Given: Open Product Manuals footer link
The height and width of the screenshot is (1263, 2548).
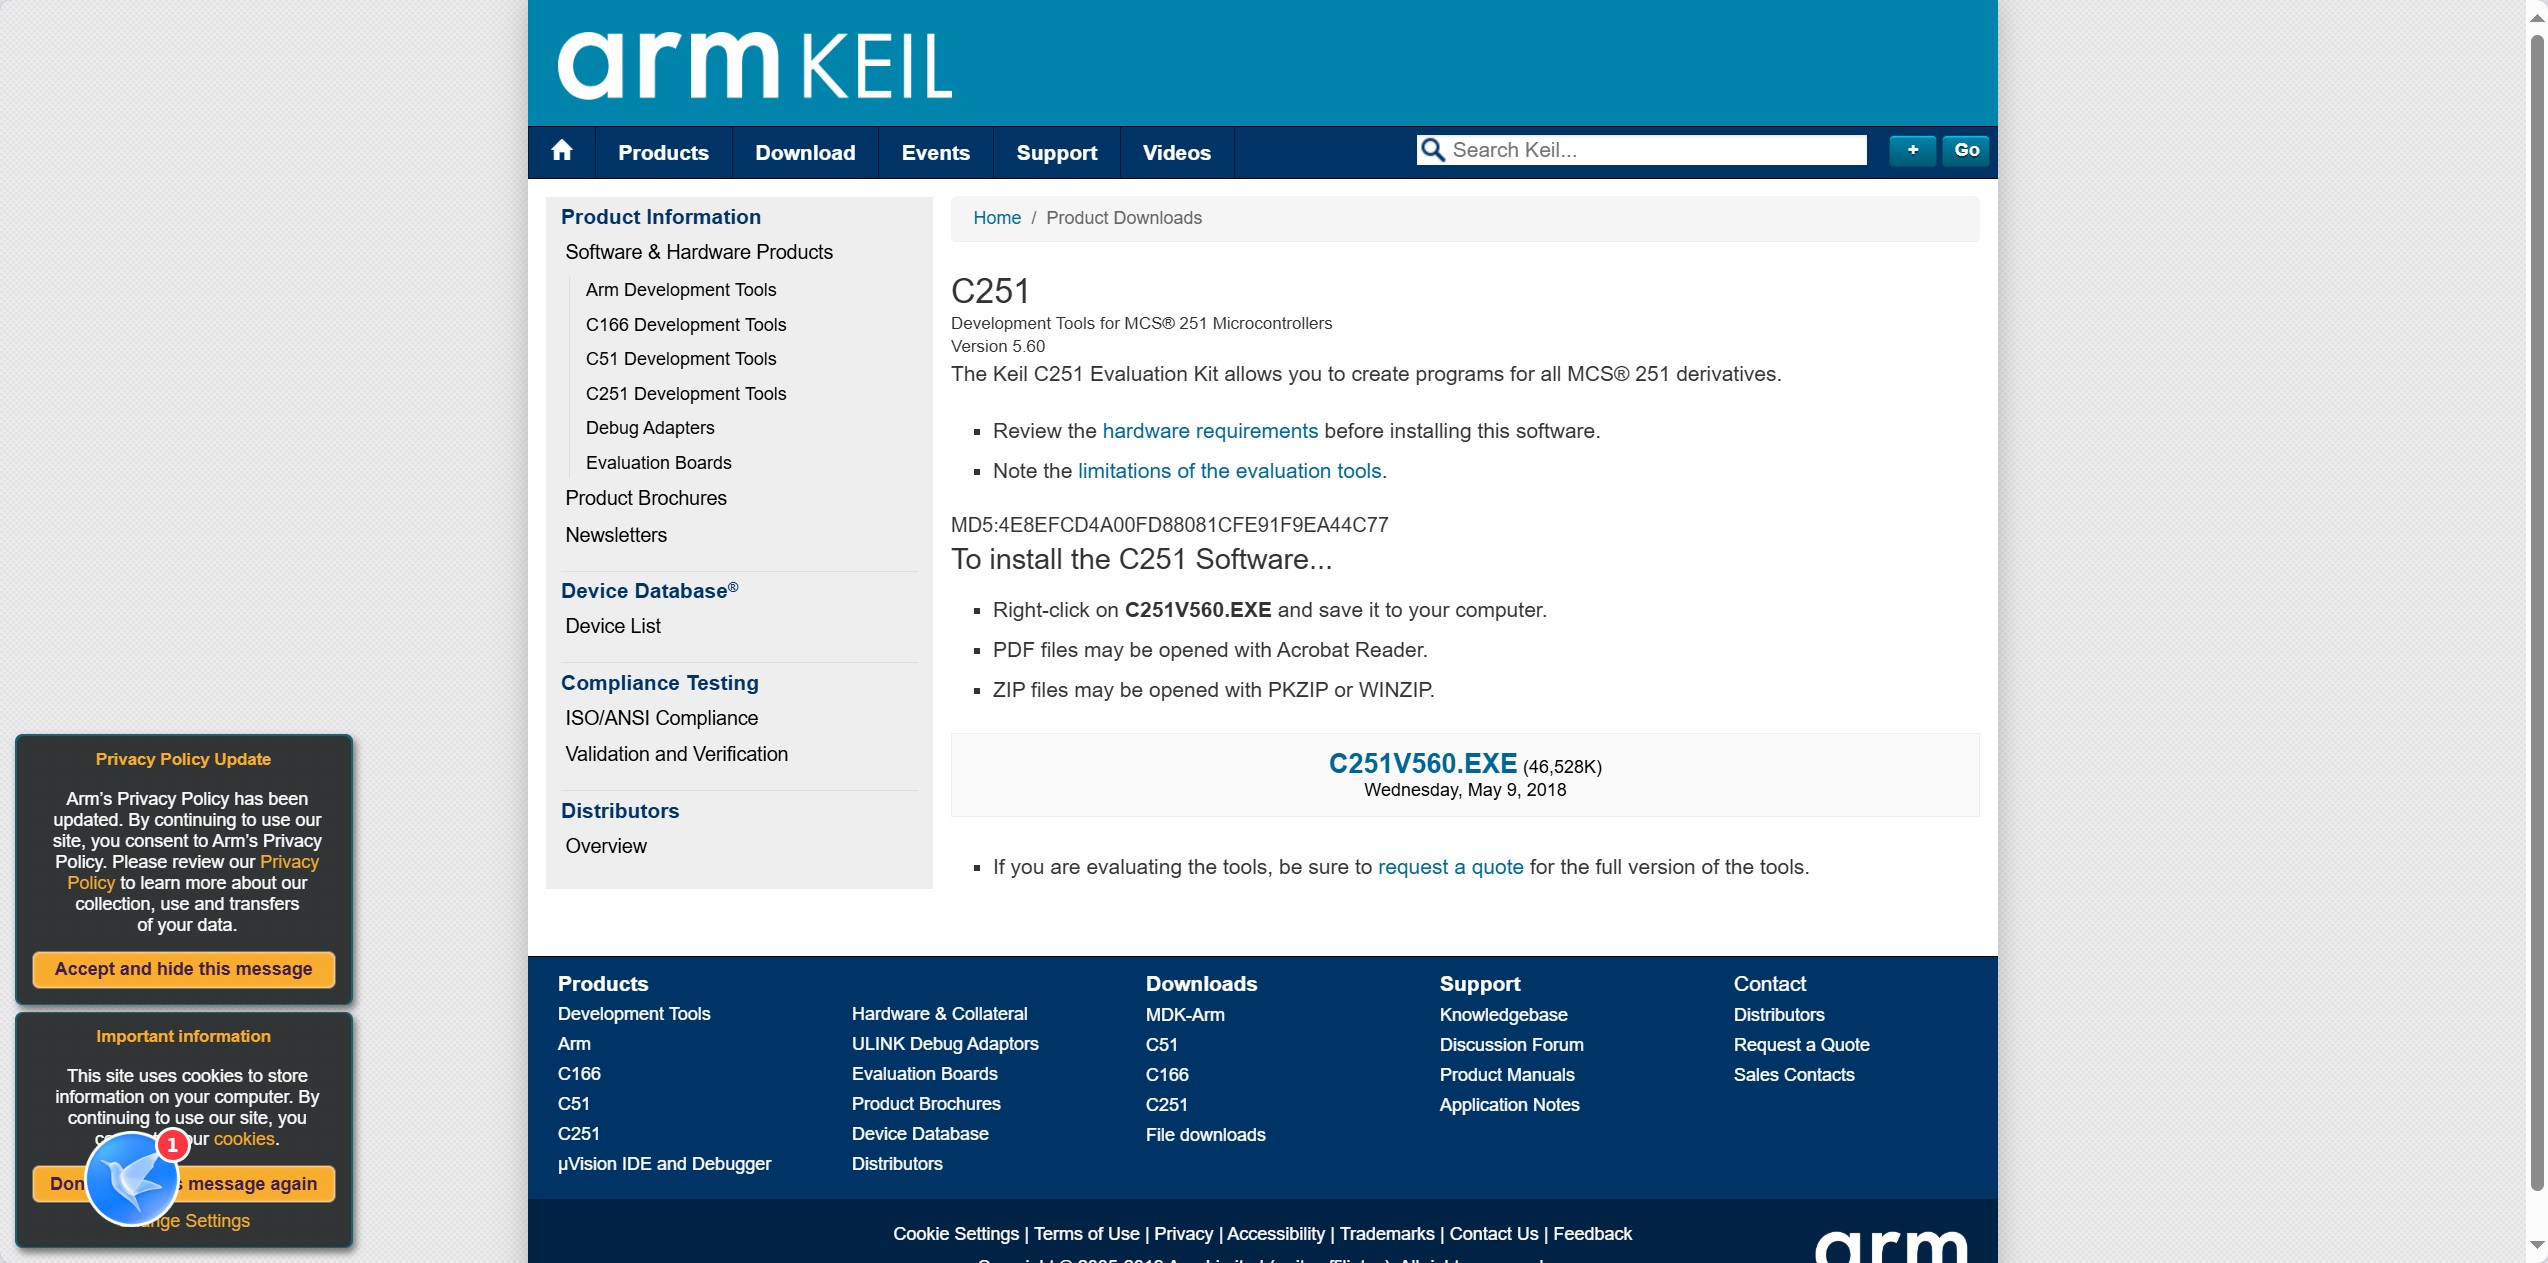Looking at the screenshot, I should pos(1507,1075).
